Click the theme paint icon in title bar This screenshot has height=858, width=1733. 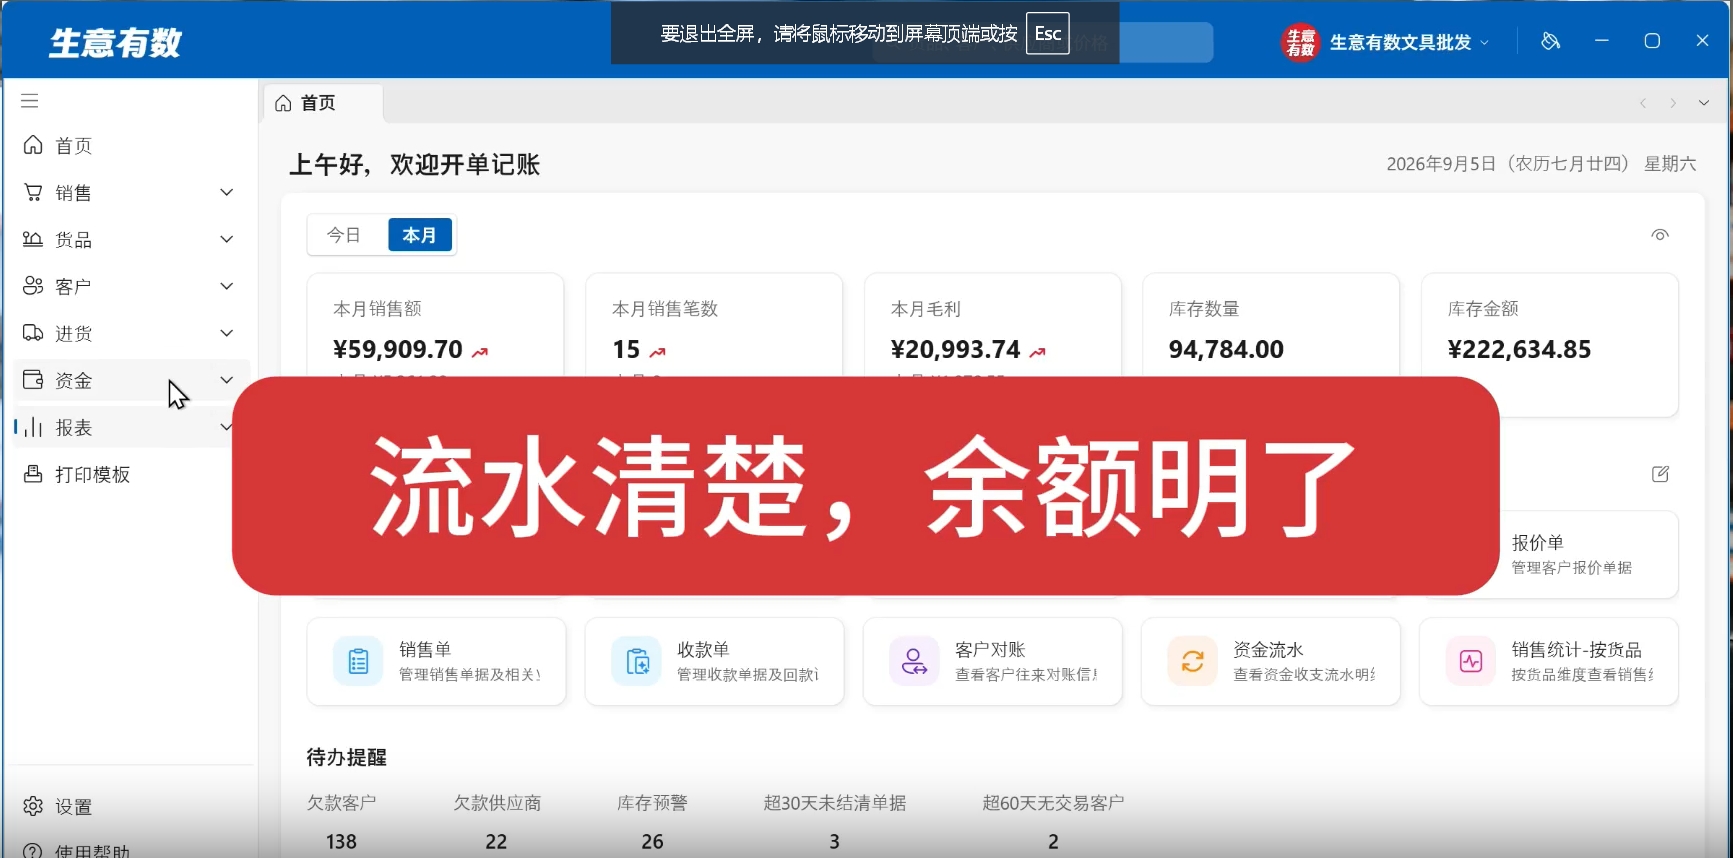pos(1550,41)
